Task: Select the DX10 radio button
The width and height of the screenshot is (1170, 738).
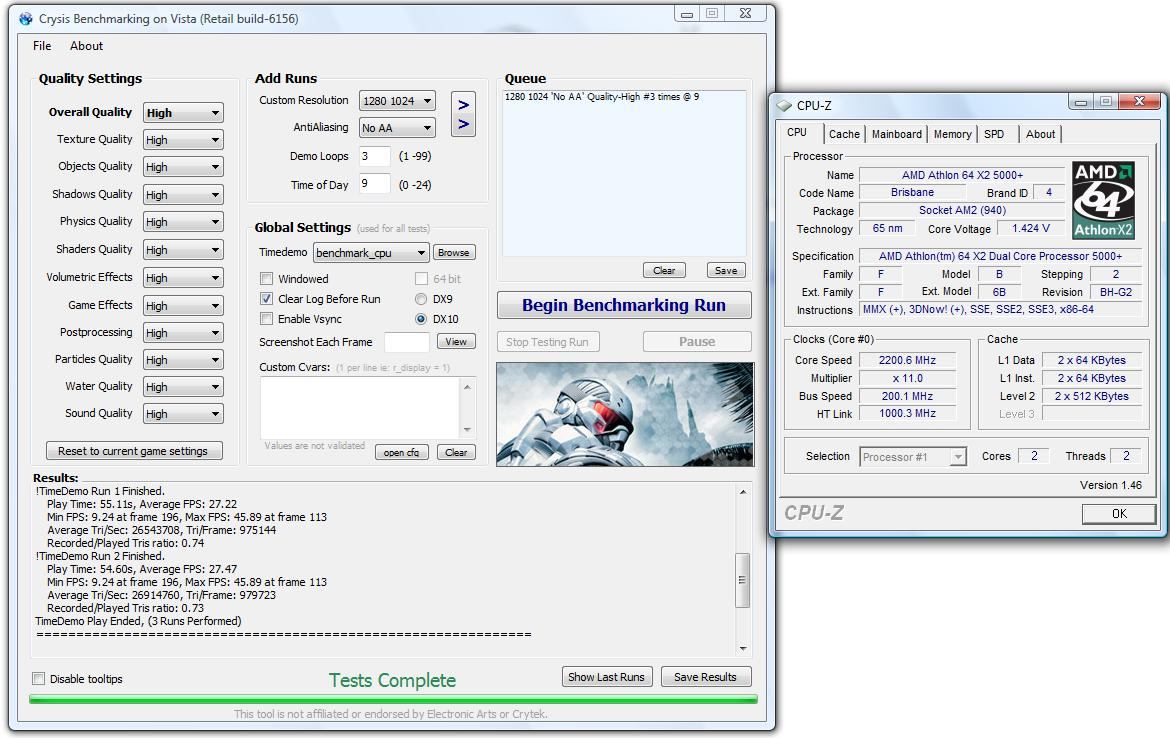Action: 421,319
